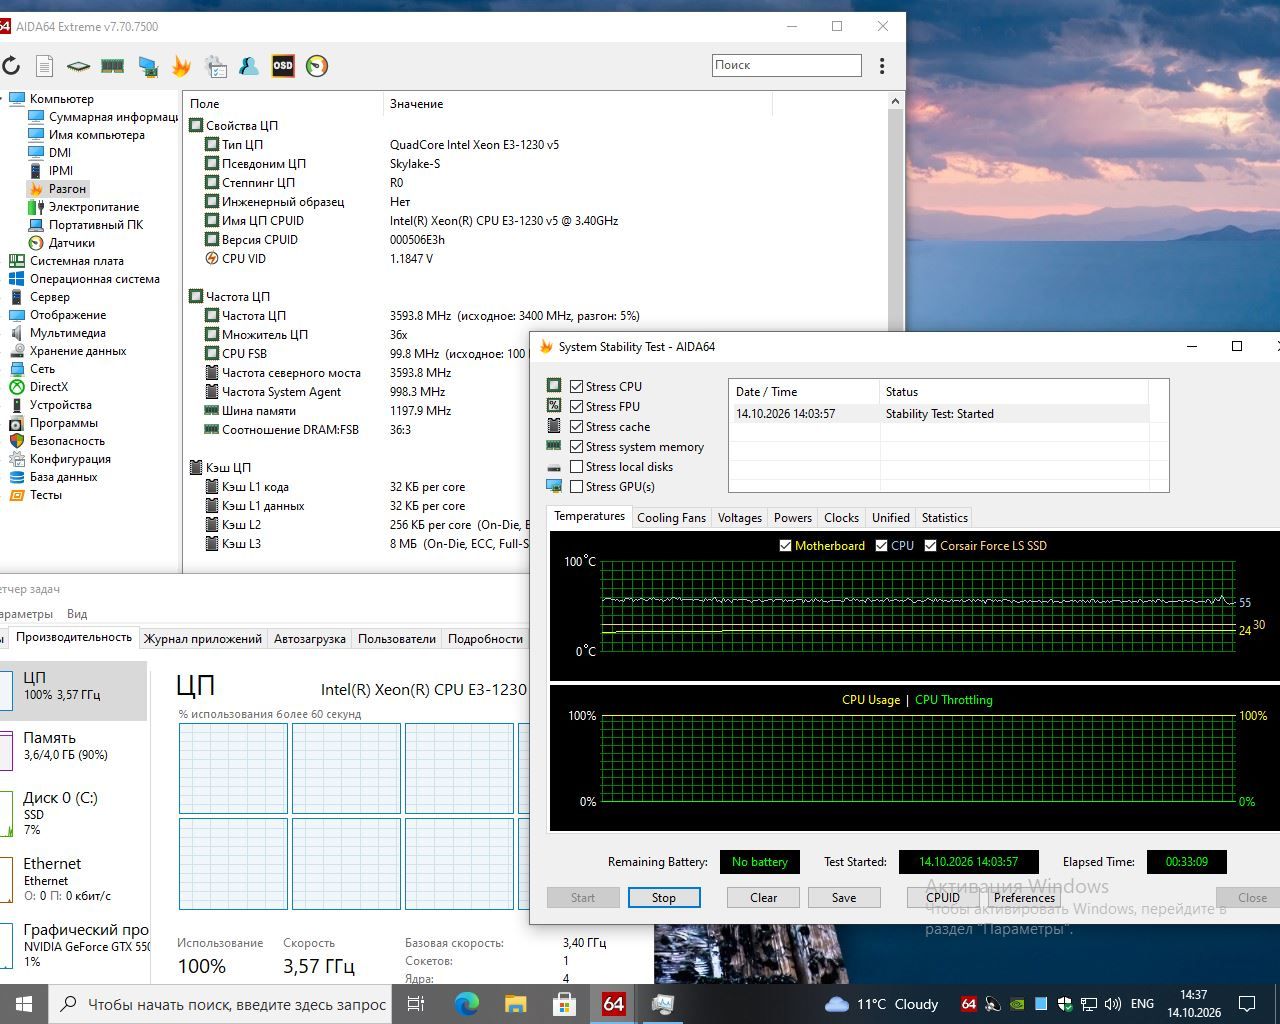Open AIDA64 three-dot options menu

tap(882, 65)
